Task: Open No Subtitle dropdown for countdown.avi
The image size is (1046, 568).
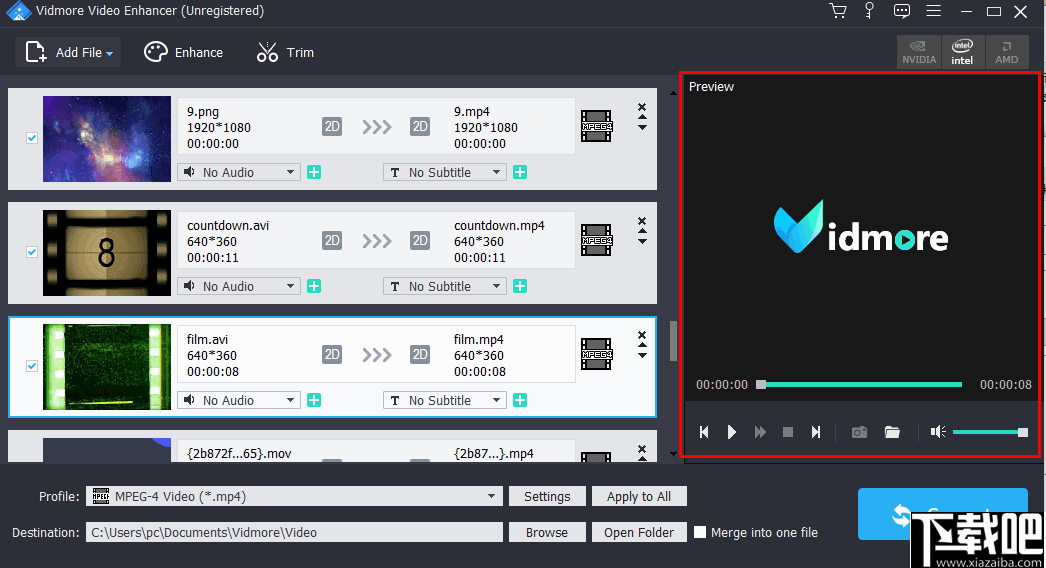Action: pyautogui.click(x=445, y=286)
